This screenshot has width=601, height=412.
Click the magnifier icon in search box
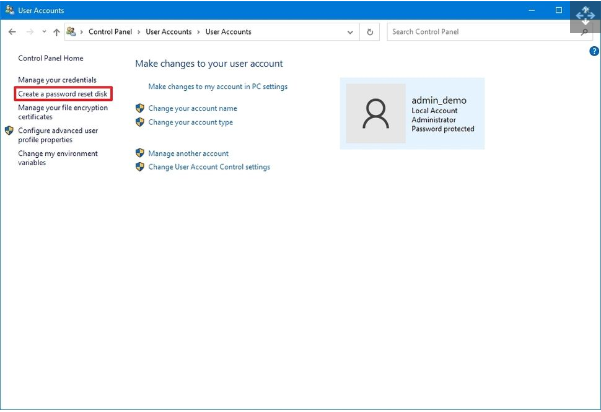[585, 32]
